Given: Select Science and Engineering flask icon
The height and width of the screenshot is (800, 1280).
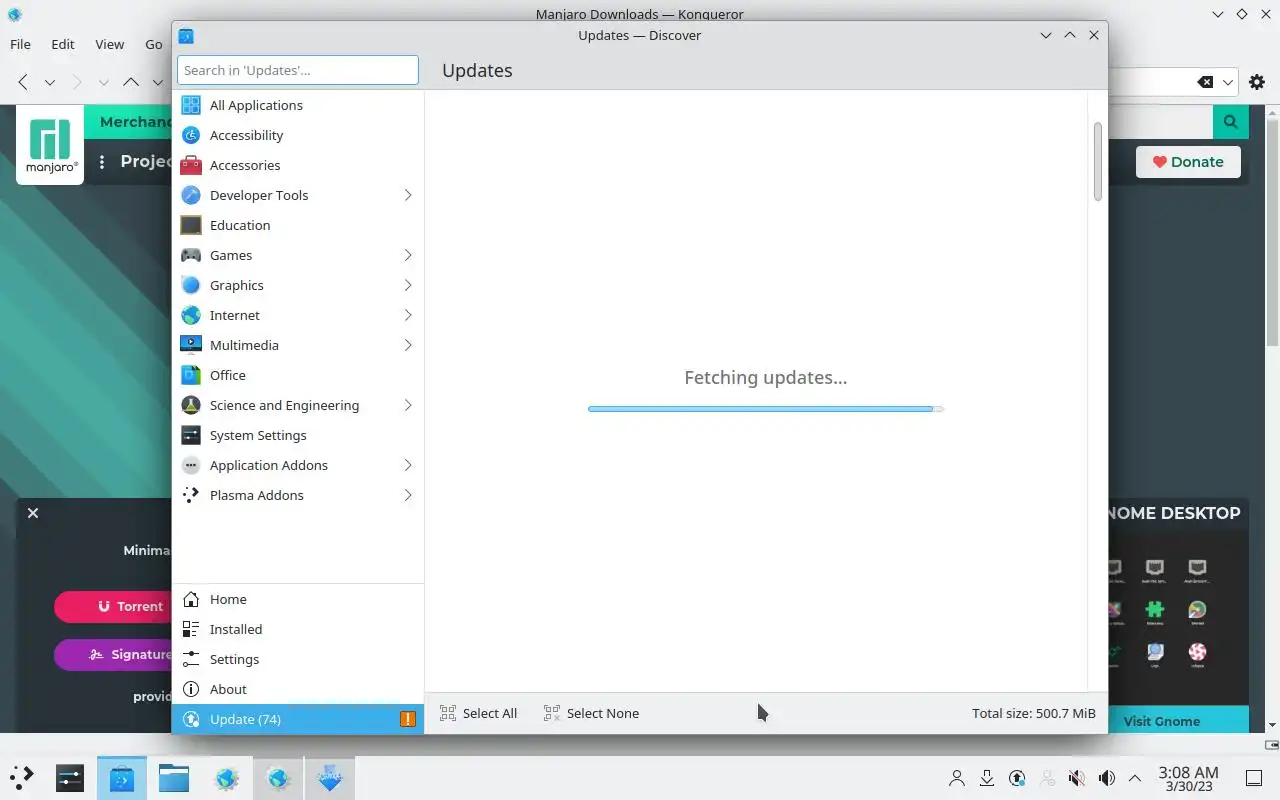Looking at the screenshot, I should pyautogui.click(x=191, y=405).
